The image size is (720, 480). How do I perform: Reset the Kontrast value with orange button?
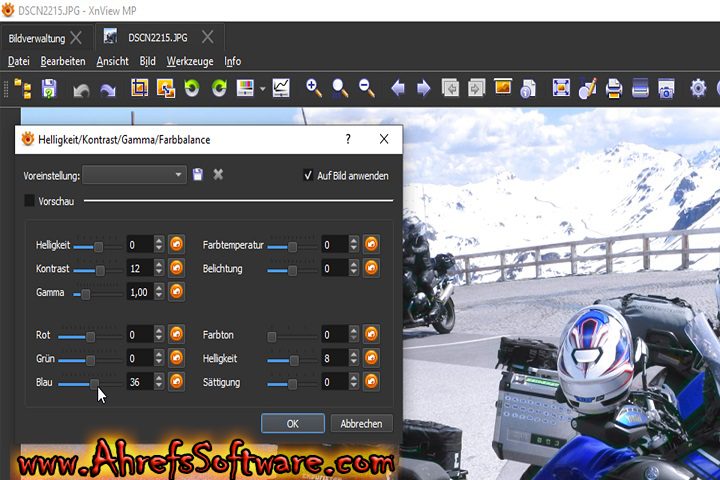coord(176,269)
